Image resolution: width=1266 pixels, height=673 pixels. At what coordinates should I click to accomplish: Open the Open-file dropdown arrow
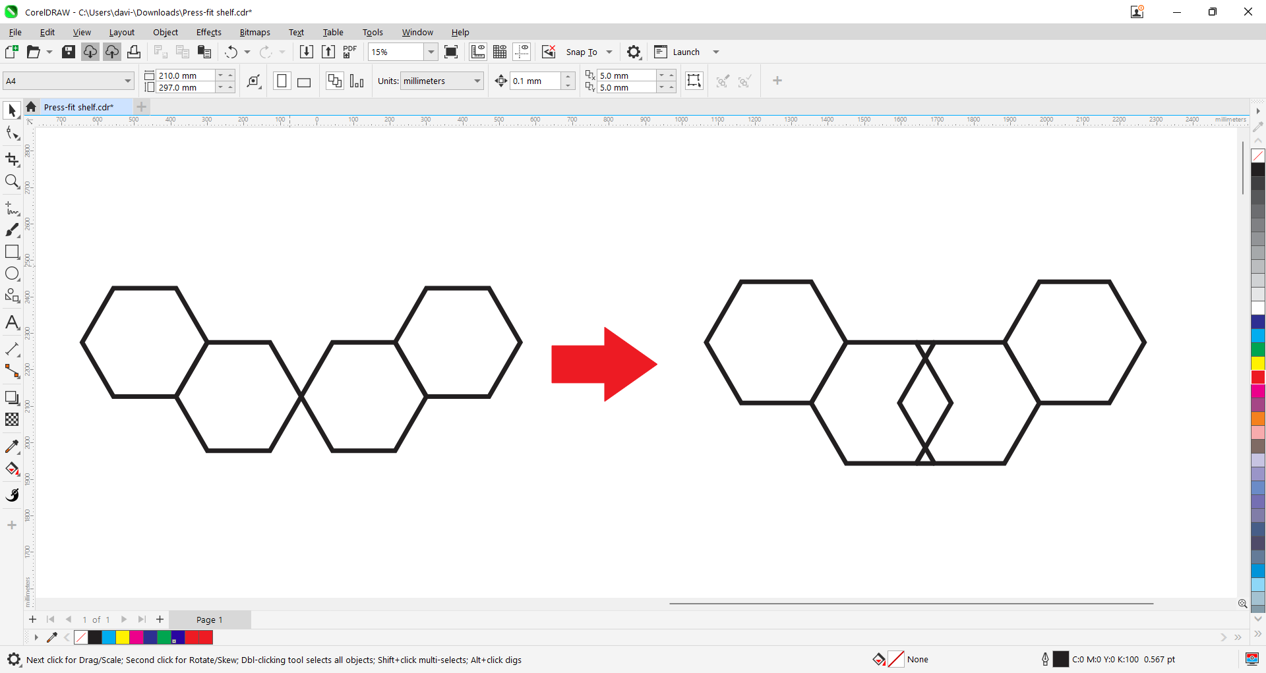(49, 52)
